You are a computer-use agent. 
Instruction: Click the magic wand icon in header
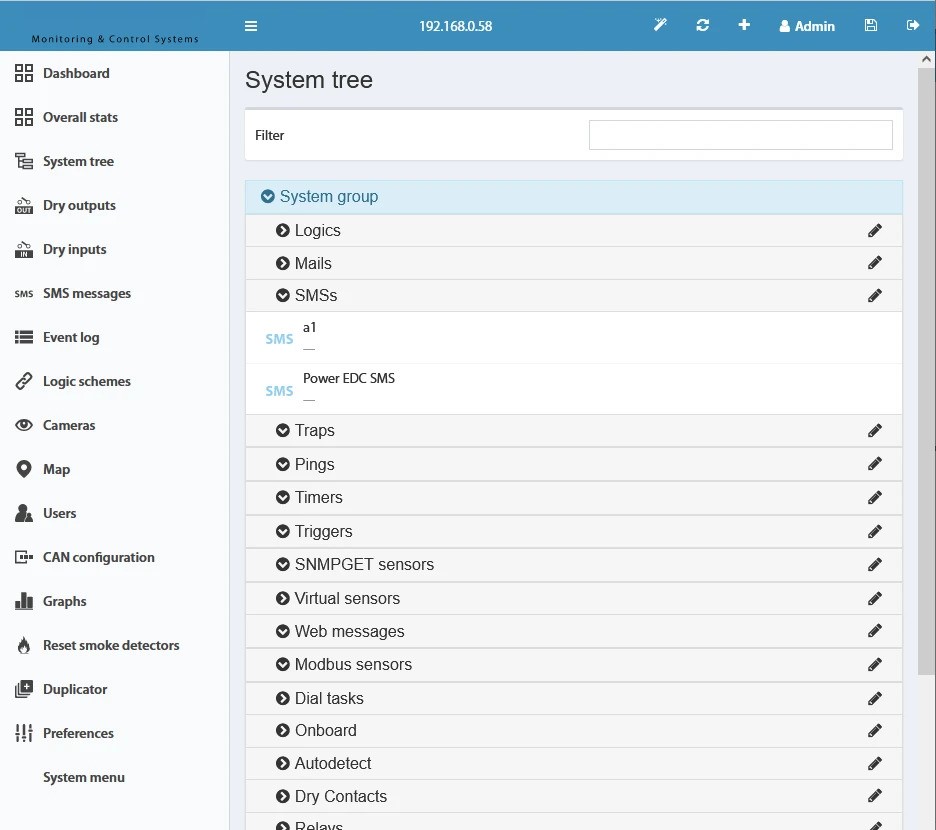[660, 25]
